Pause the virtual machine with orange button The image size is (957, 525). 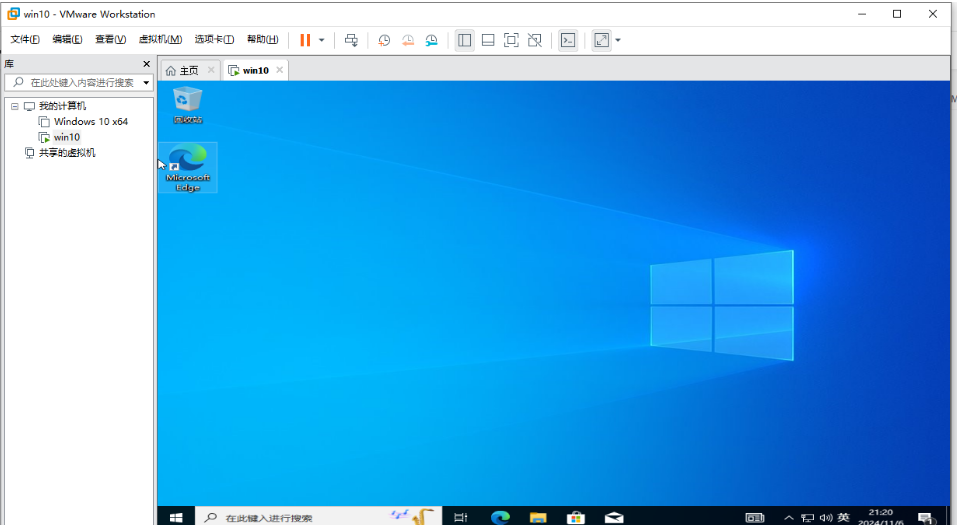pyautogui.click(x=305, y=40)
